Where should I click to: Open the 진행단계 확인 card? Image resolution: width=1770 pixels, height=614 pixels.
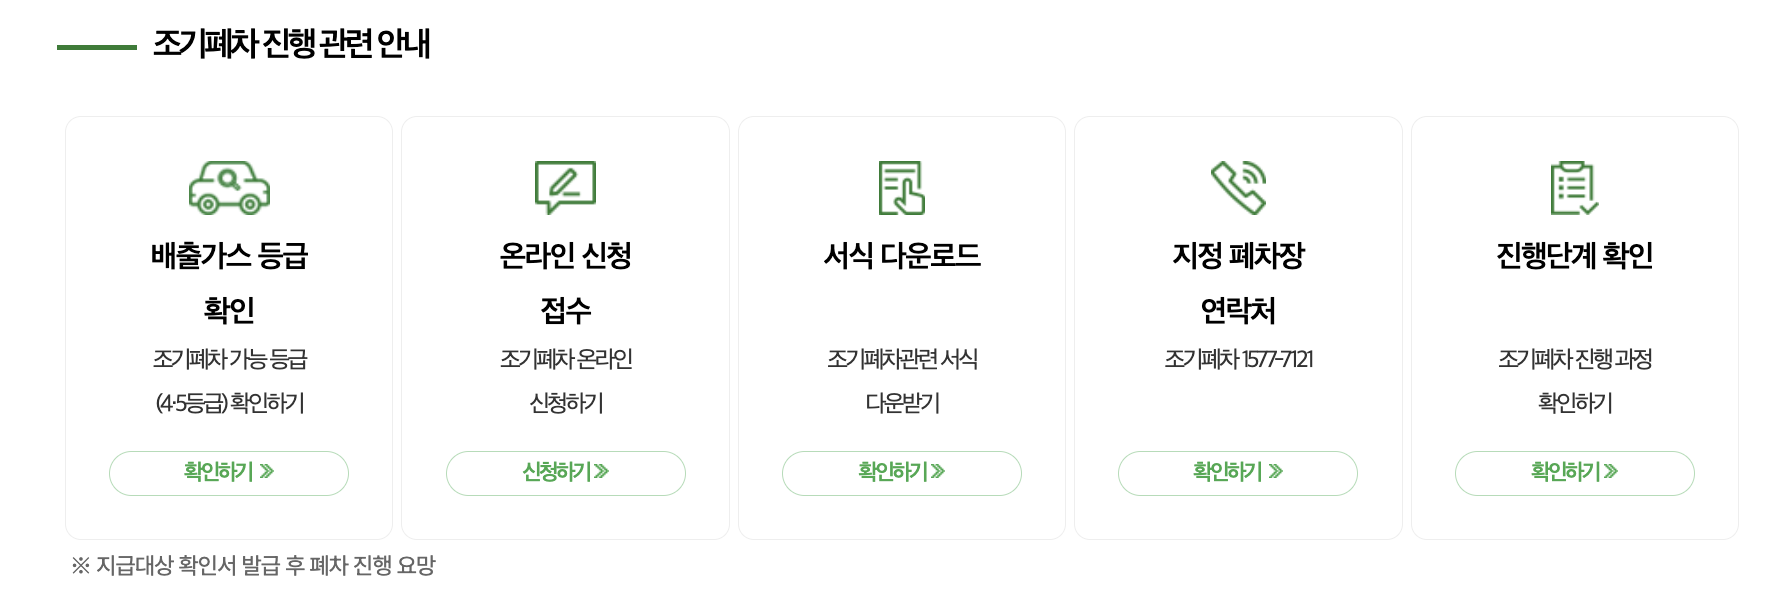(x=1575, y=327)
